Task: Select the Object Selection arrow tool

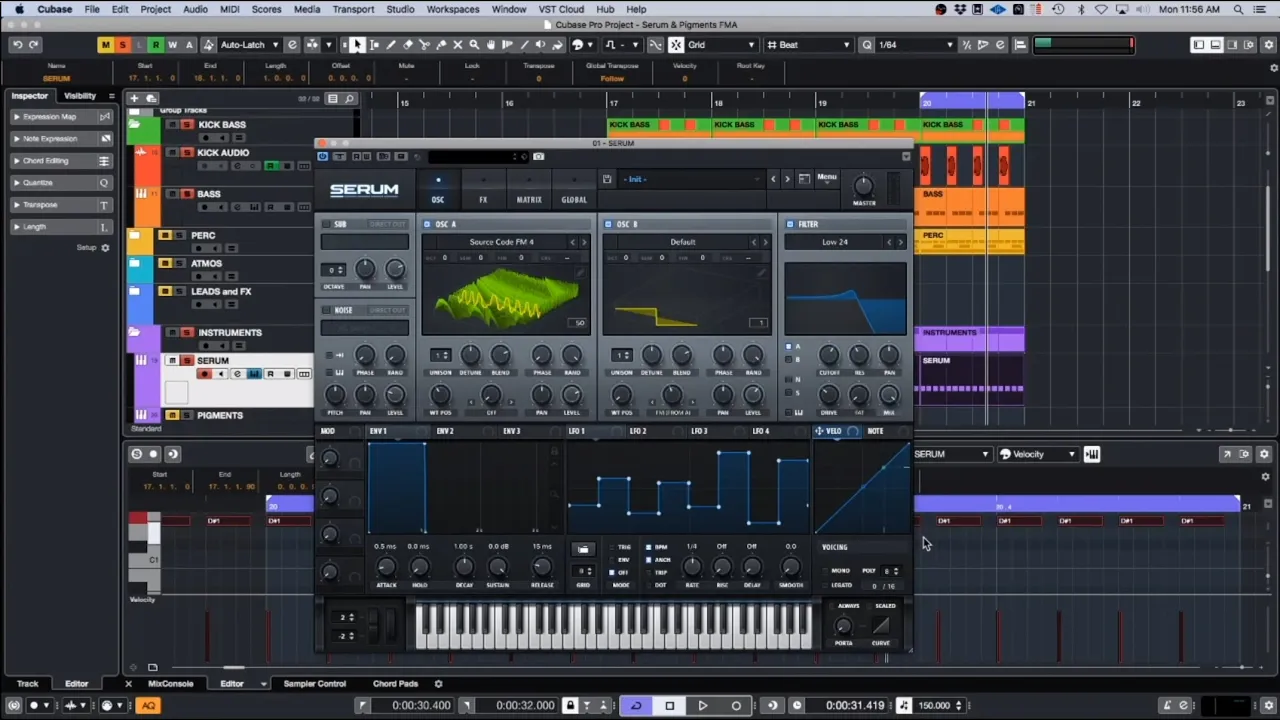Action: pos(357,45)
